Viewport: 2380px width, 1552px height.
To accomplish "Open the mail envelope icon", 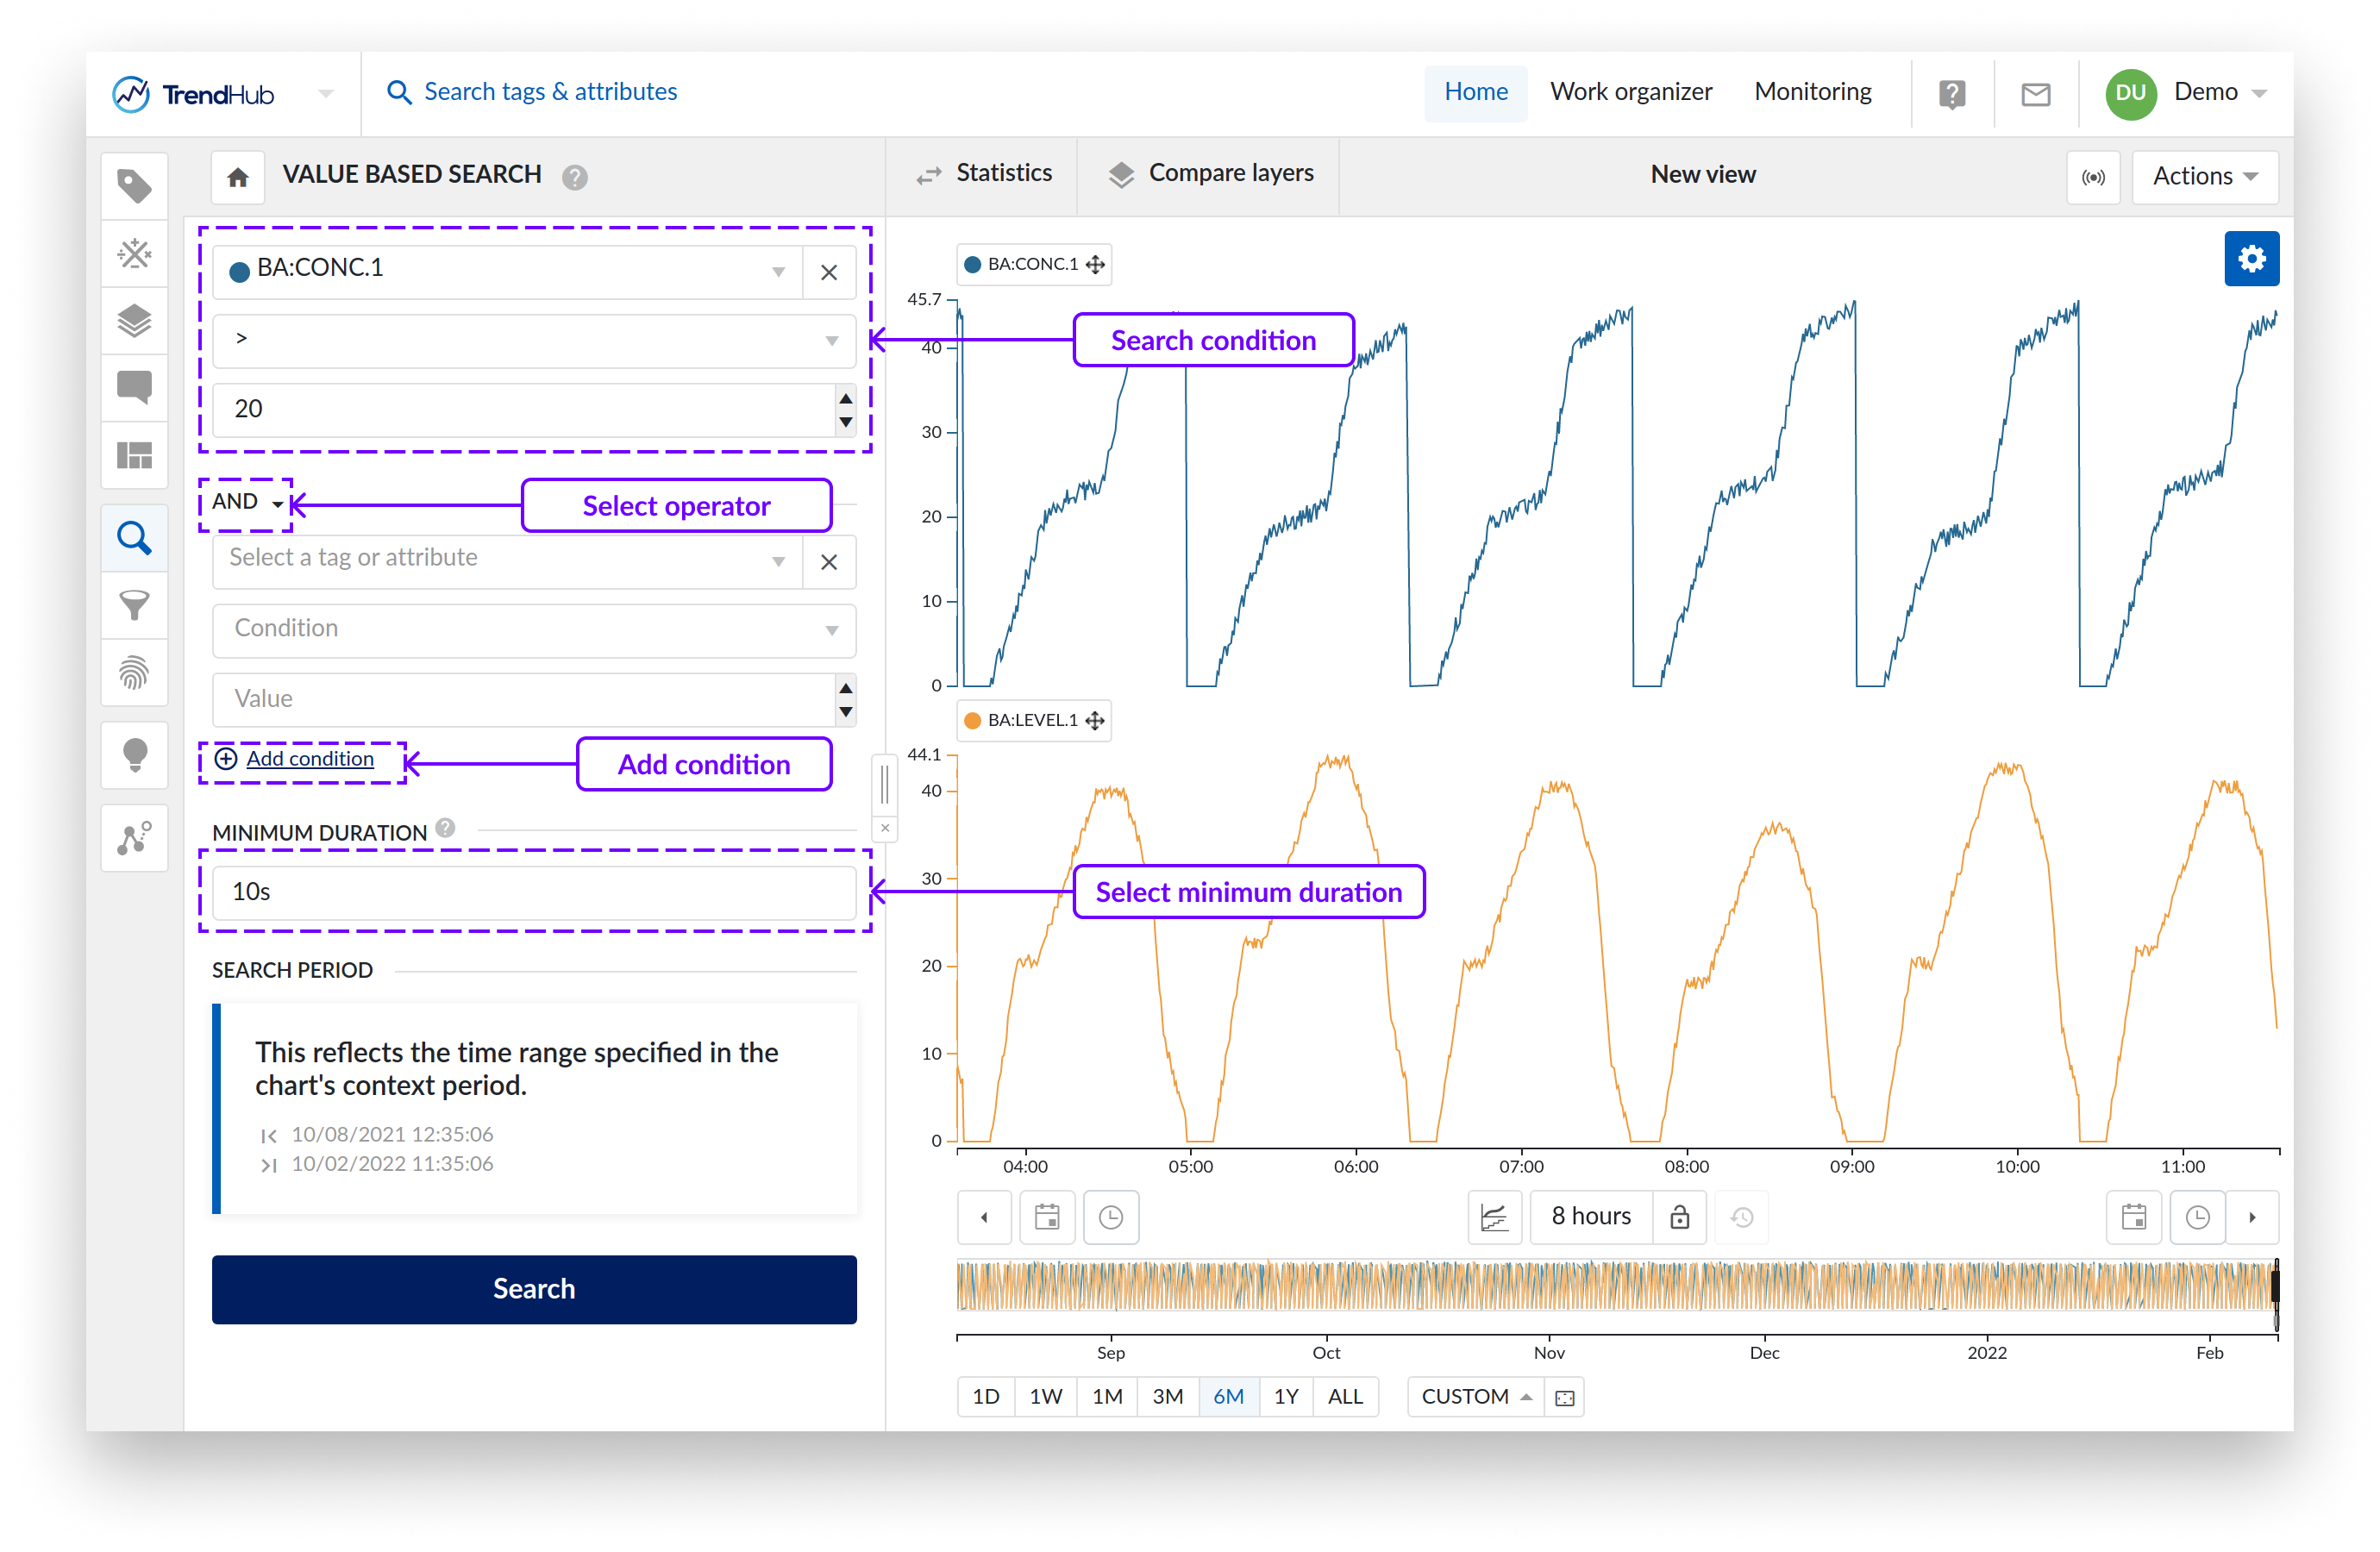I will [x=2035, y=94].
